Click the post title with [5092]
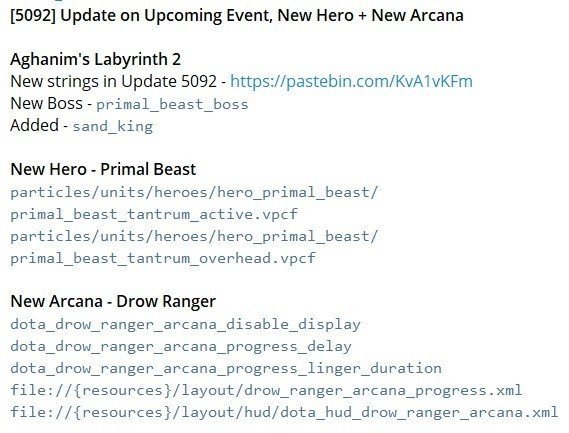The height and width of the screenshot is (433, 569). (237, 16)
